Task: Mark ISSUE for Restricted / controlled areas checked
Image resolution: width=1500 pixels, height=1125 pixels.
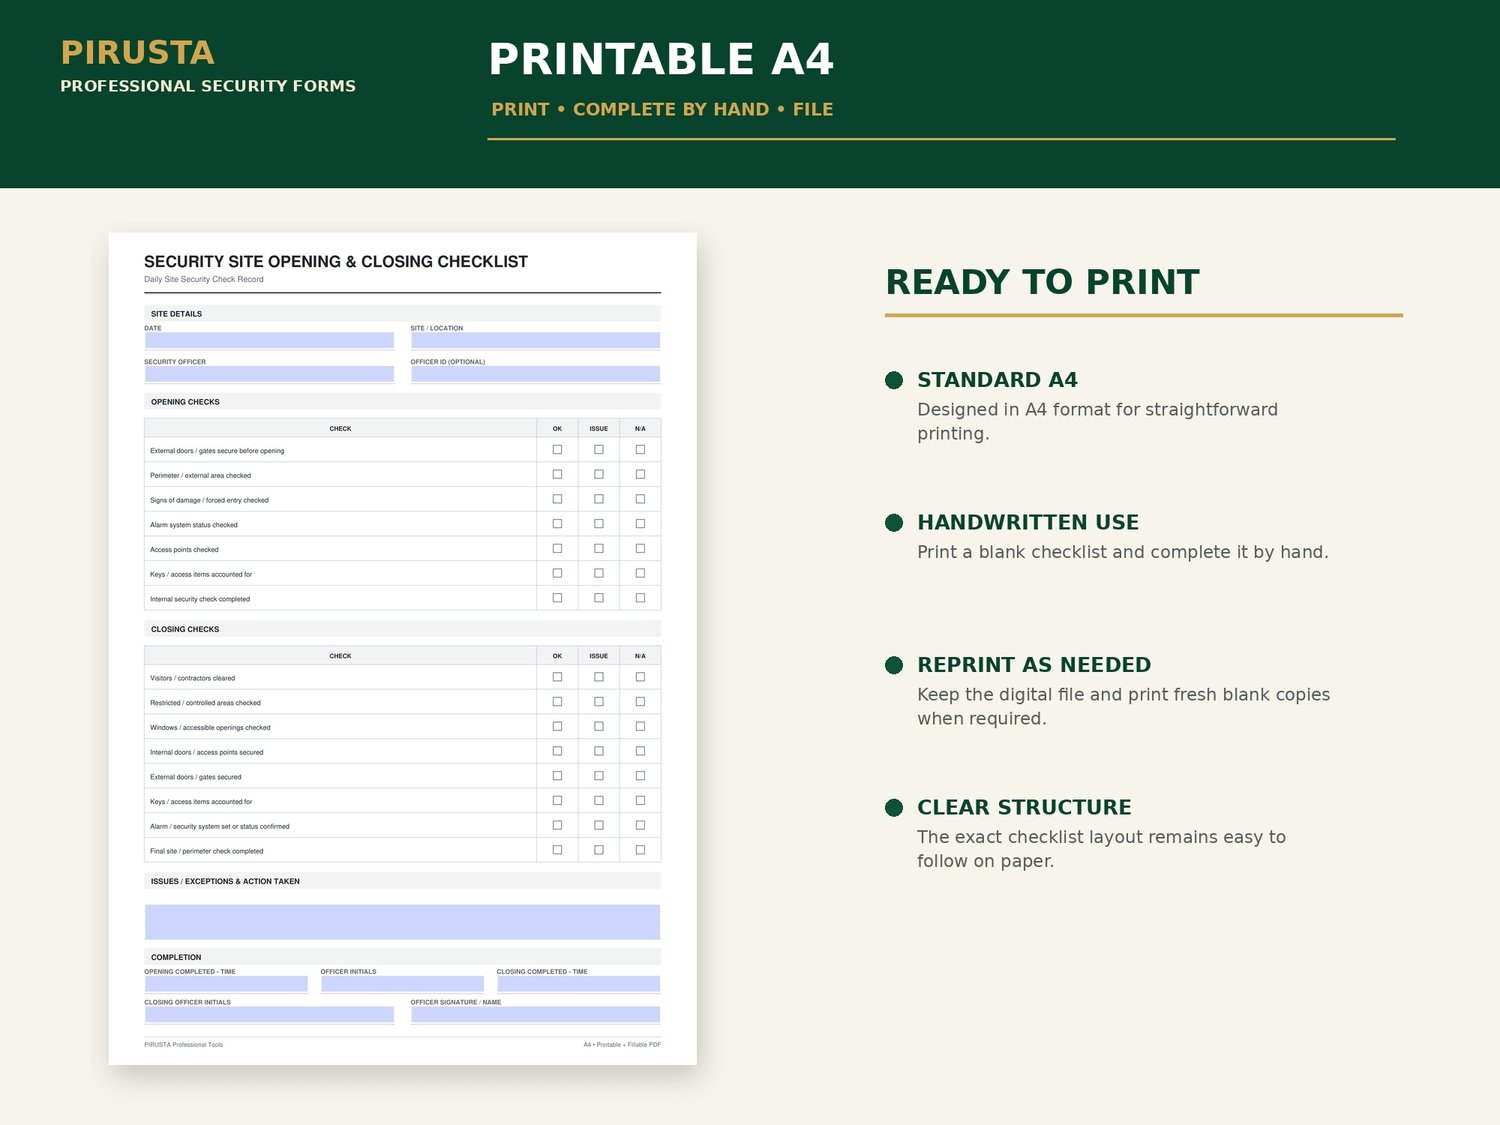Action: click(599, 702)
